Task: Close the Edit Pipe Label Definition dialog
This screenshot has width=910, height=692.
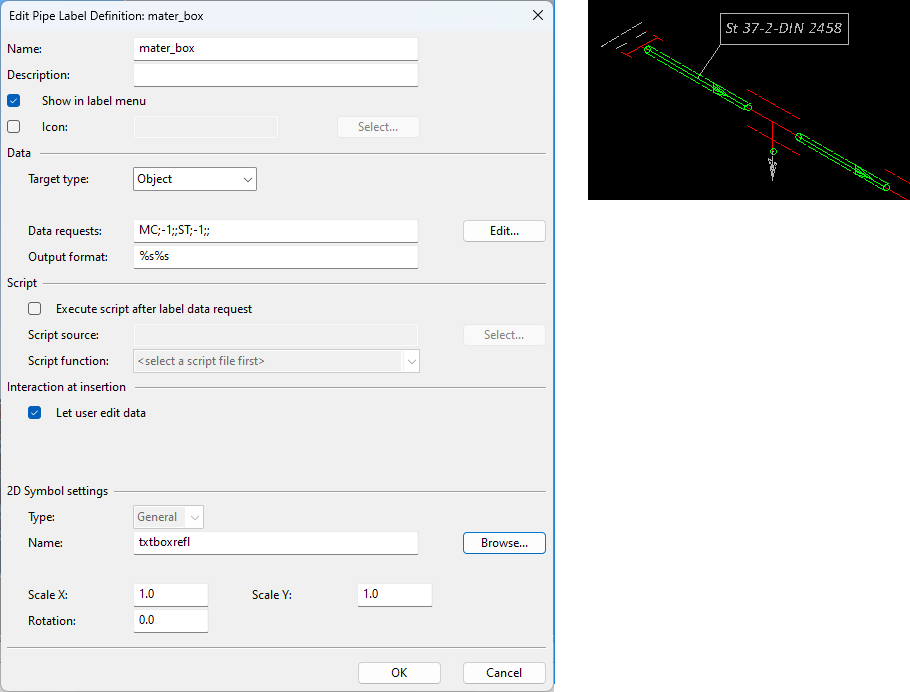Action: (538, 15)
